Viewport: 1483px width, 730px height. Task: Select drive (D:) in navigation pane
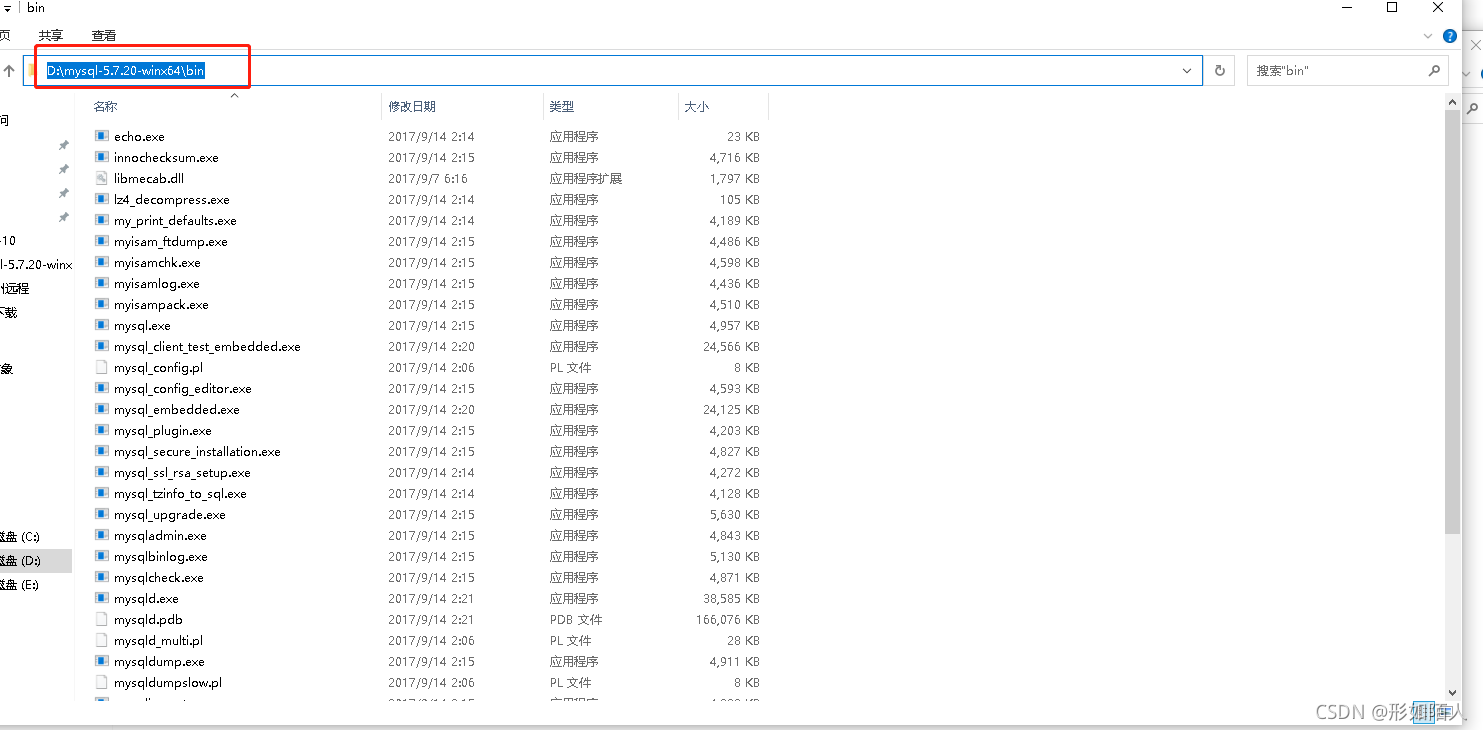click(x=20, y=561)
